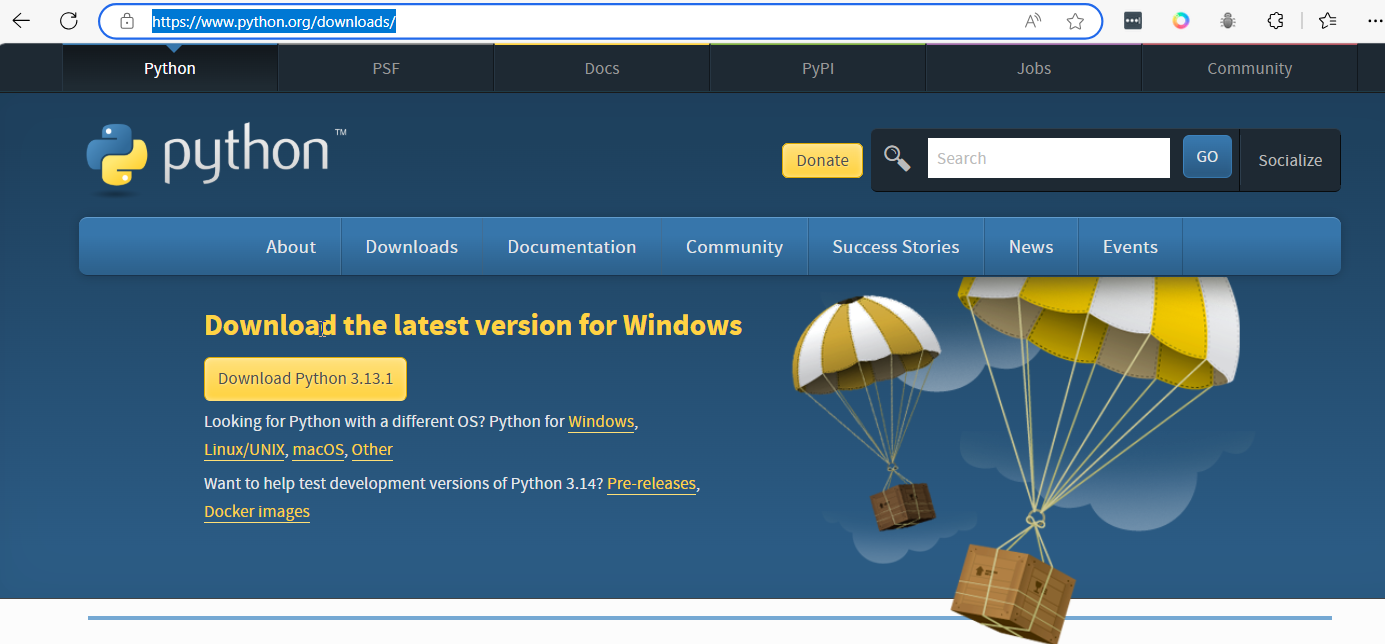The height and width of the screenshot is (644, 1385).
Task: Switch to the Python top tab
Action: [x=170, y=68]
